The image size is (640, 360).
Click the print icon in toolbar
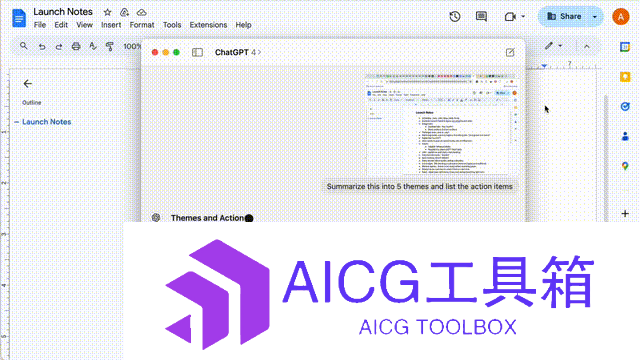pyautogui.click(x=76, y=46)
